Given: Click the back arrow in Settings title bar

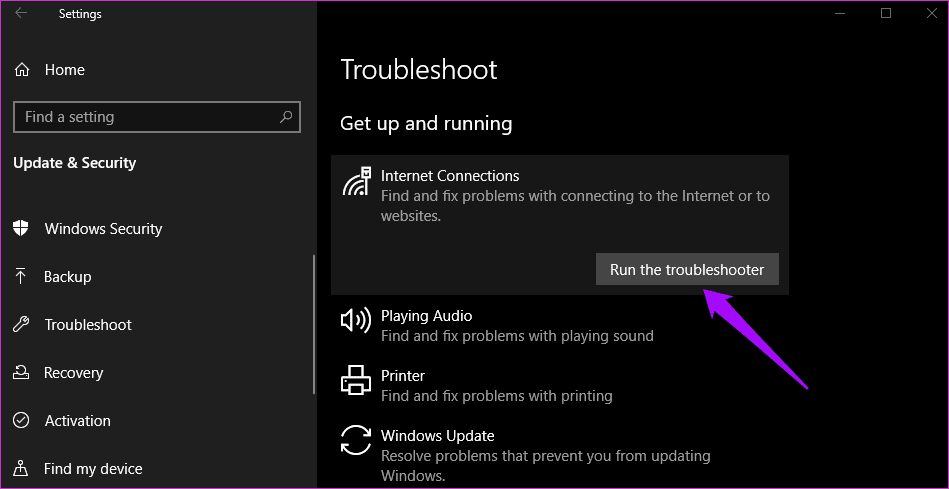Looking at the screenshot, I should (21, 13).
